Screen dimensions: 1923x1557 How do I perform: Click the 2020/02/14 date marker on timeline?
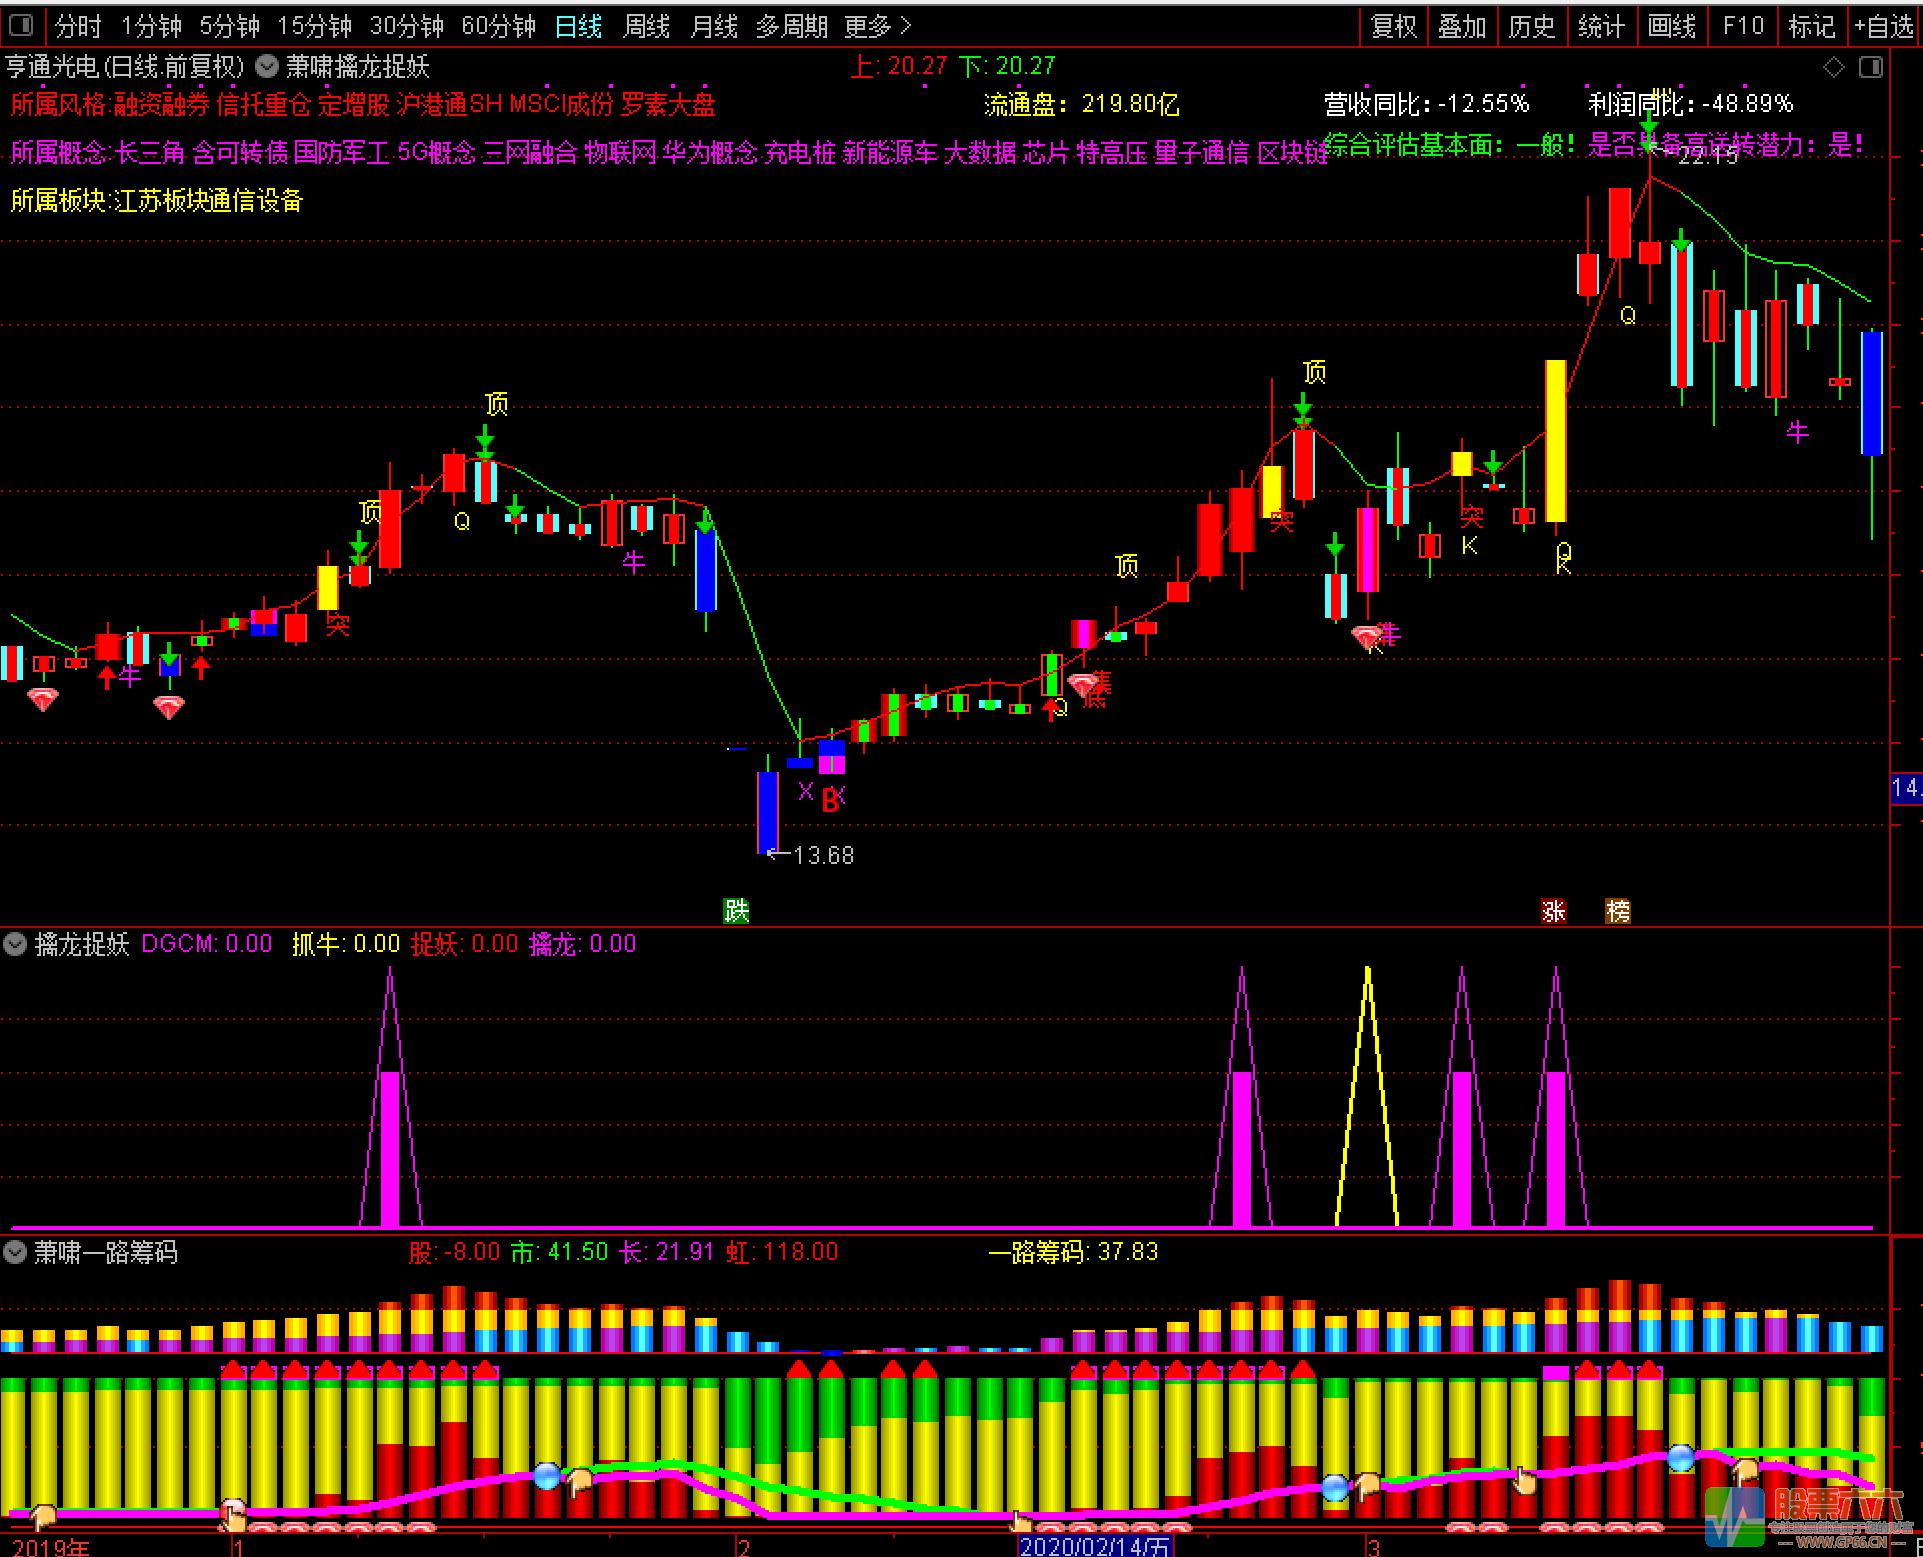pyautogui.click(x=1095, y=1546)
